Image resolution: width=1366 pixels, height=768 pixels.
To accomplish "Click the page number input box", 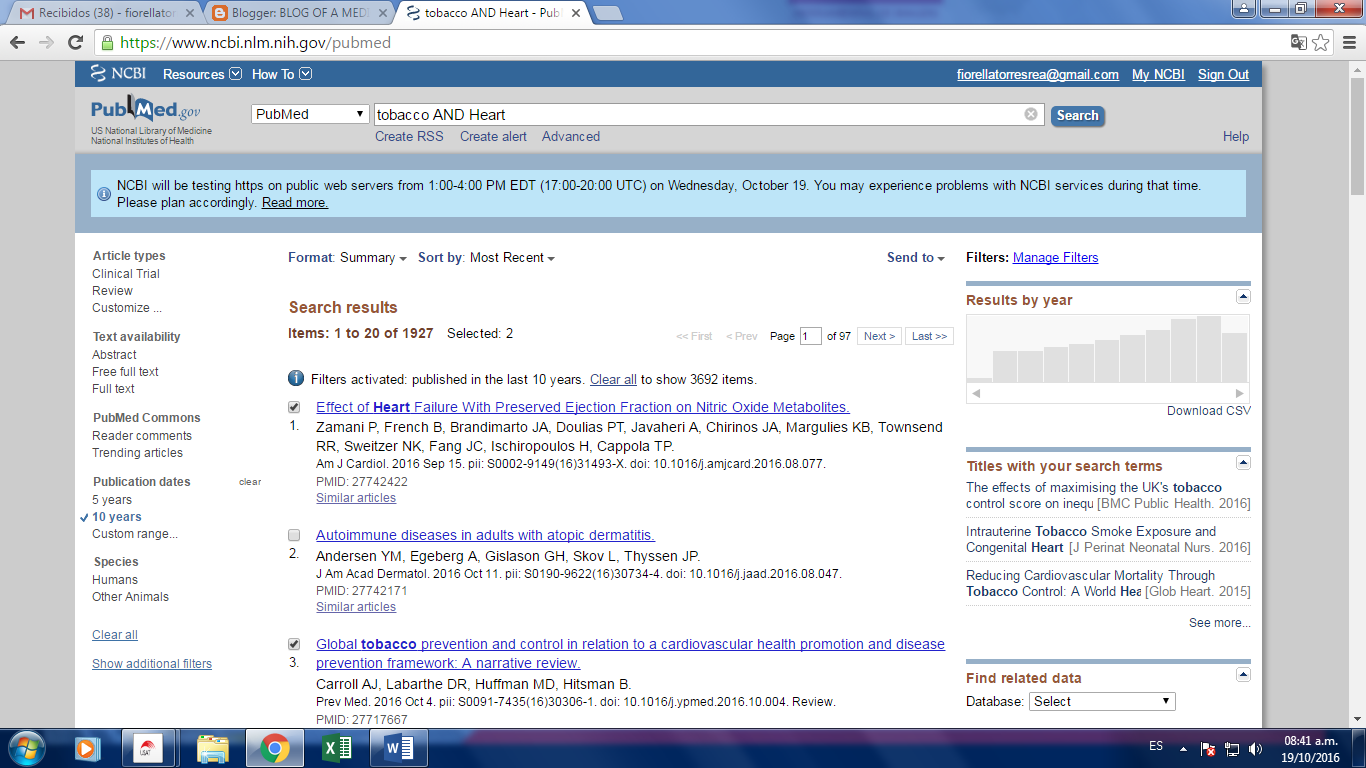I will point(810,336).
